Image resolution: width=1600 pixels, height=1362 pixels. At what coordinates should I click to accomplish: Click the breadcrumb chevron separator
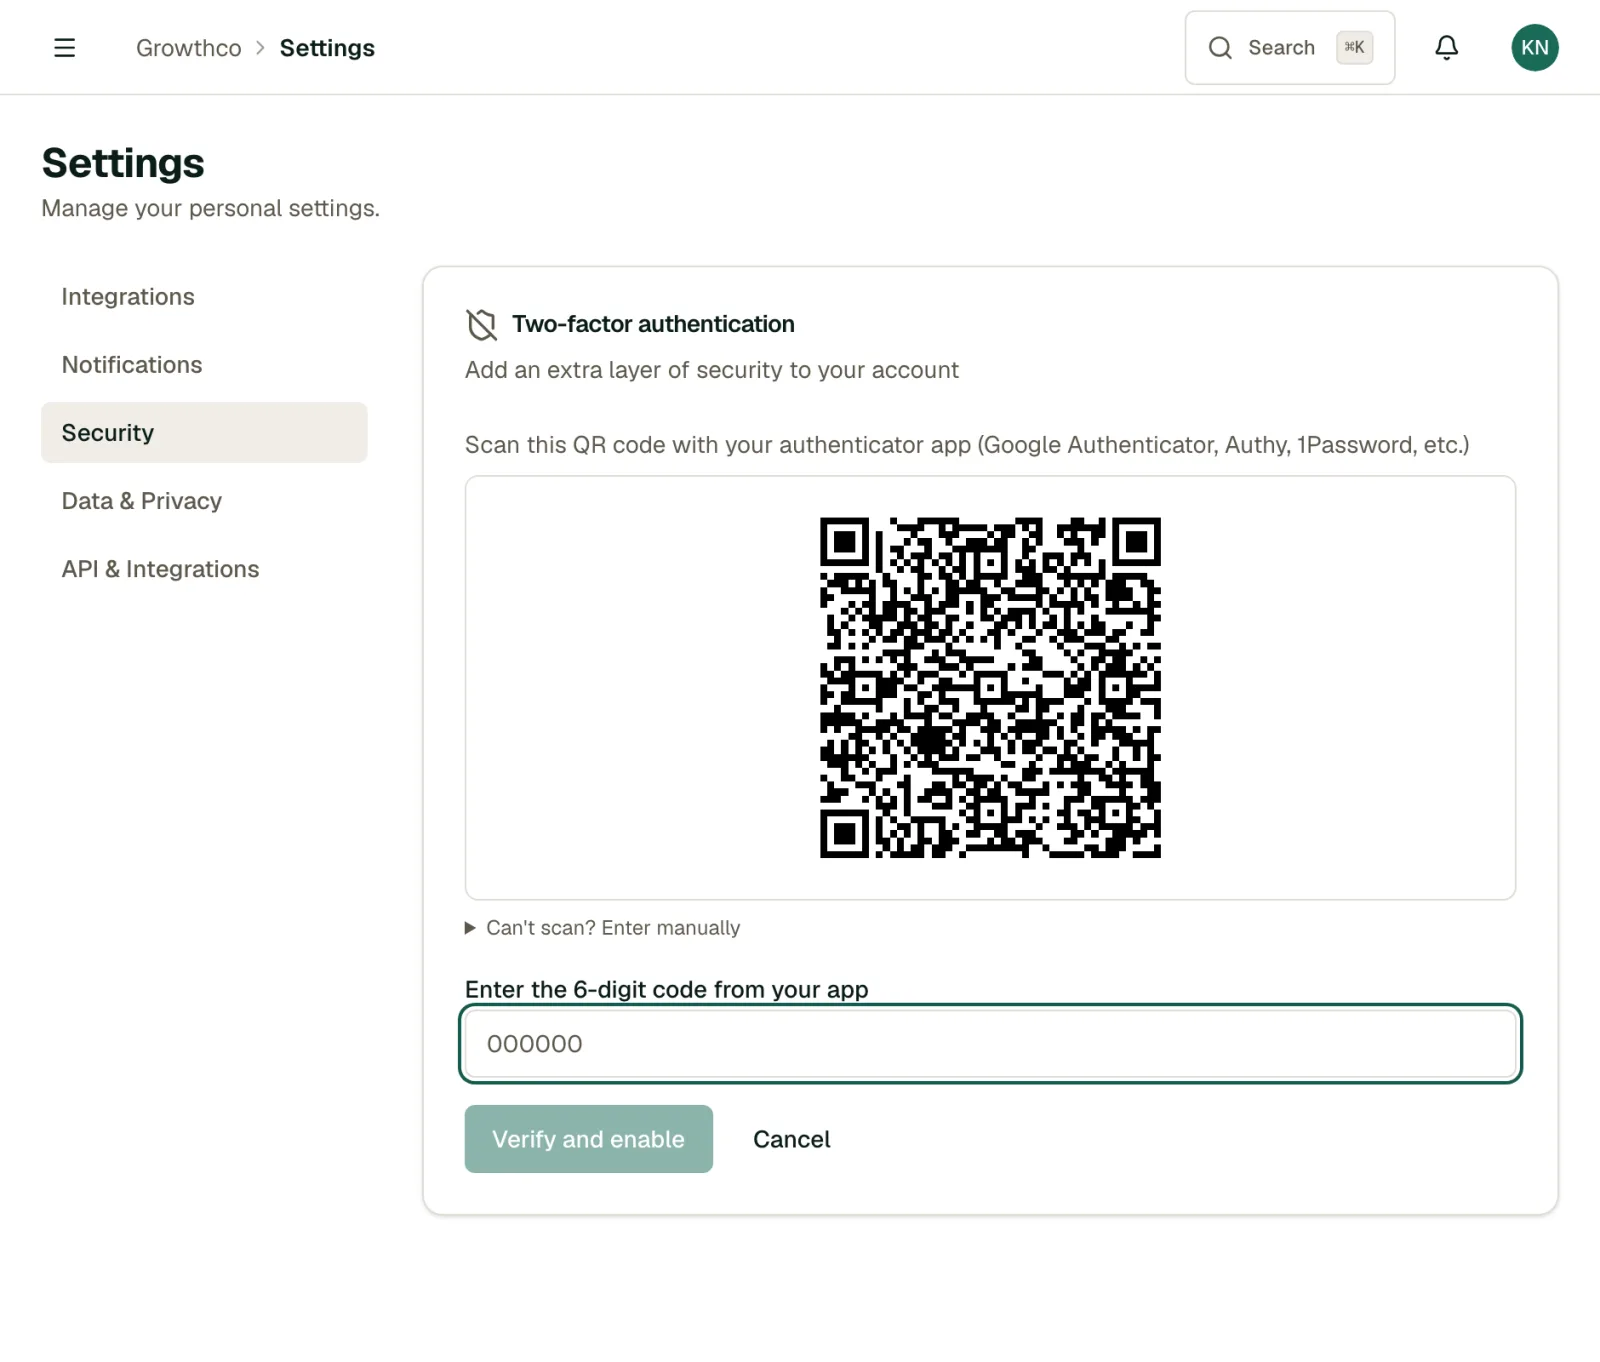(260, 48)
